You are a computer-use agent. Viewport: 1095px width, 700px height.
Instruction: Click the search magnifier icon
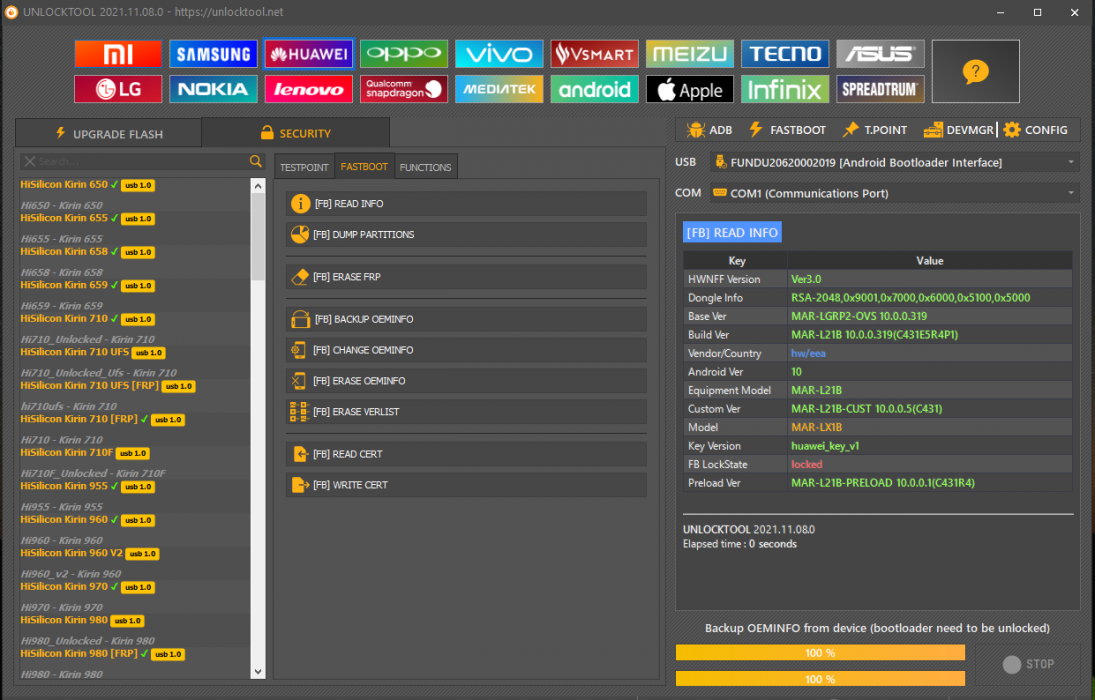(256, 161)
